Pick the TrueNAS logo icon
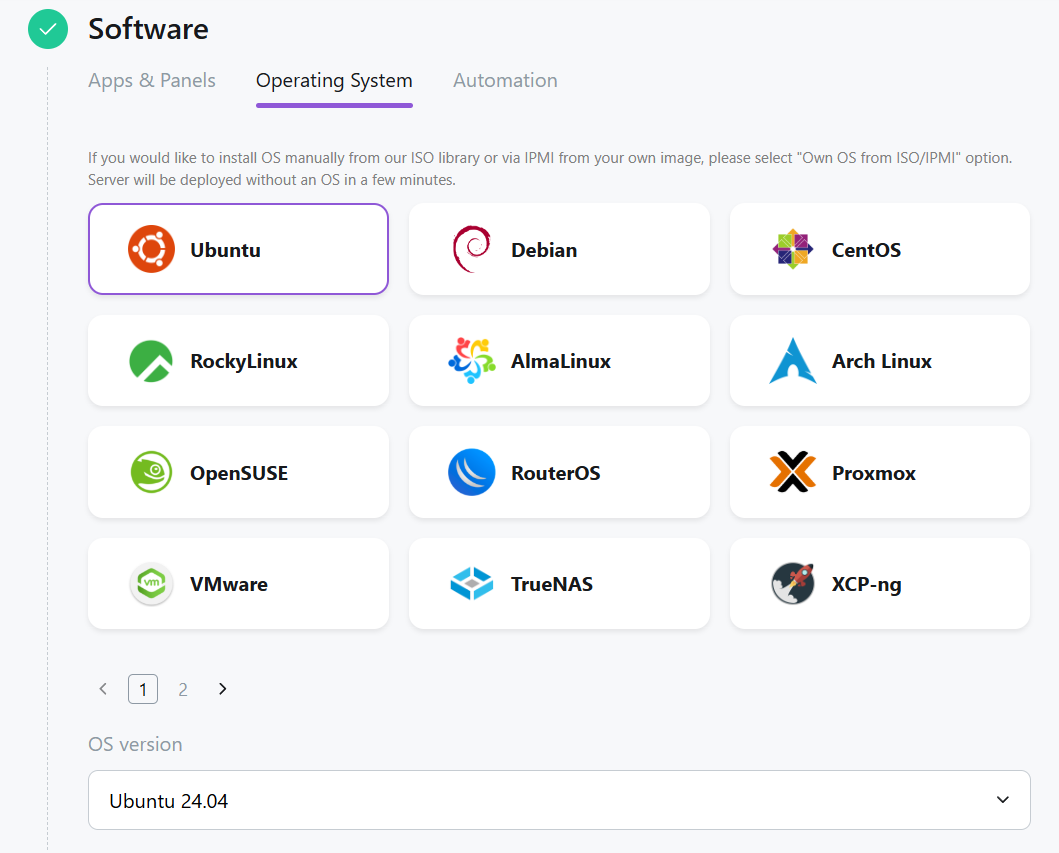This screenshot has height=853, width=1059. click(471, 584)
